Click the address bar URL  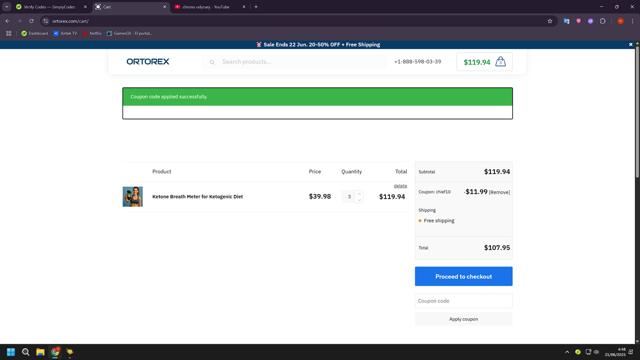(70, 21)
